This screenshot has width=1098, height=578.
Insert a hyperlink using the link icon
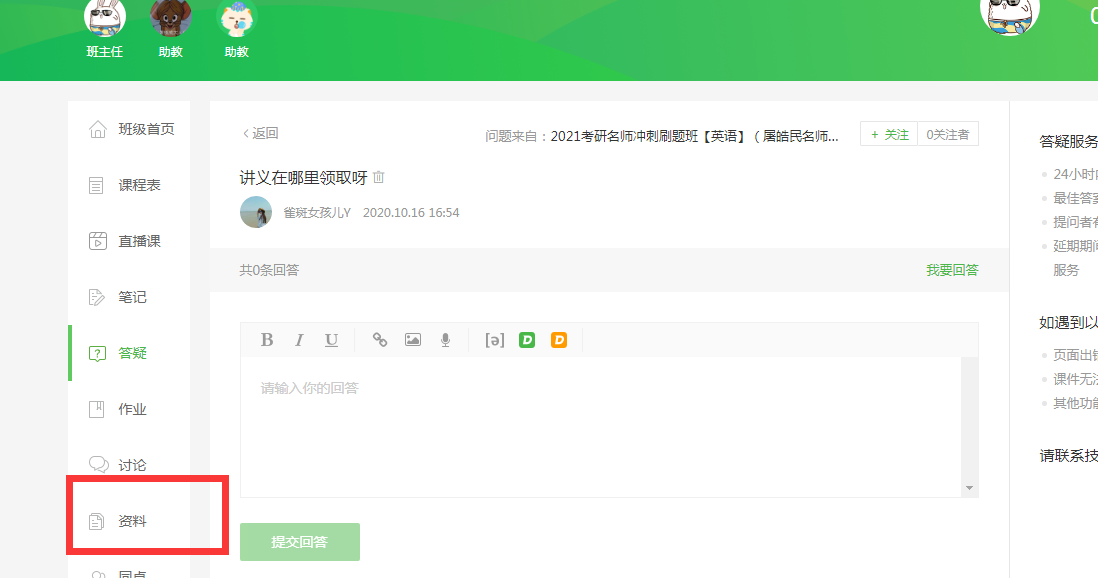[x=380, y=340]
